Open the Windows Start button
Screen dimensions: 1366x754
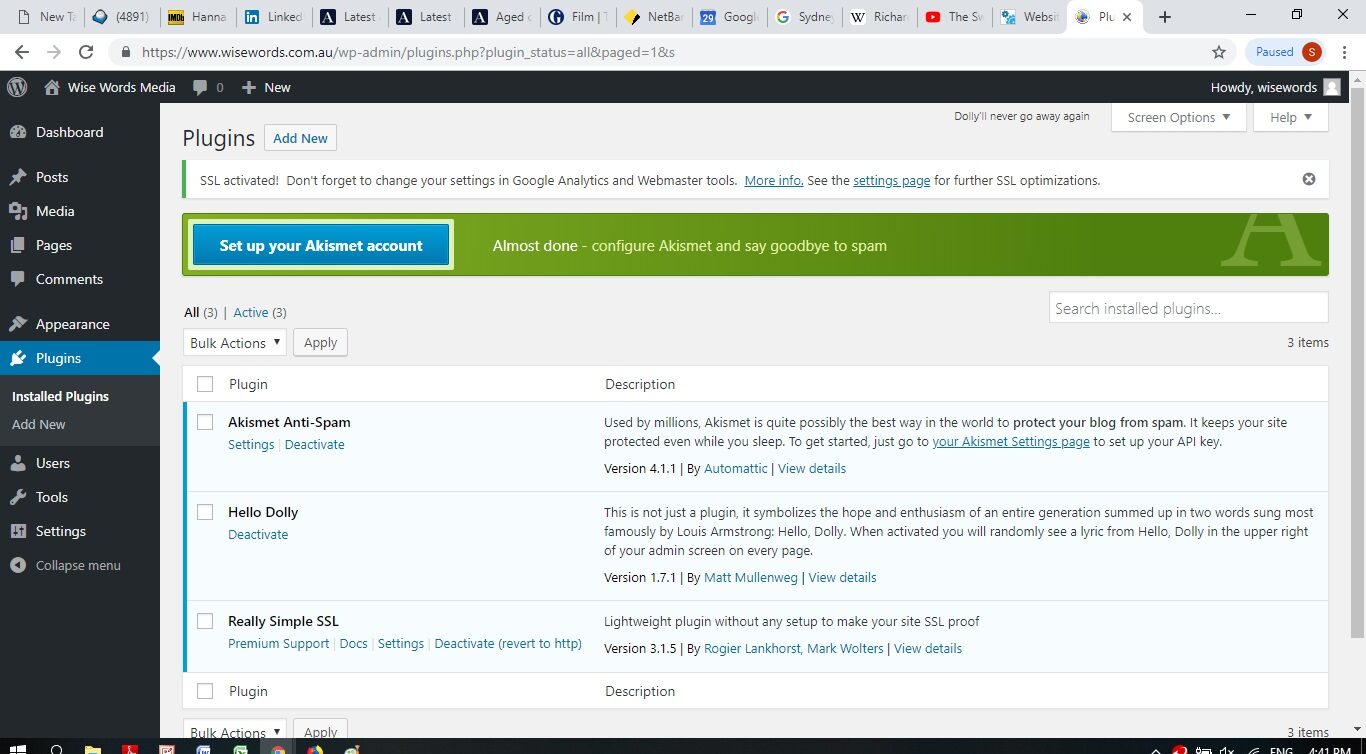pos(18,748)
